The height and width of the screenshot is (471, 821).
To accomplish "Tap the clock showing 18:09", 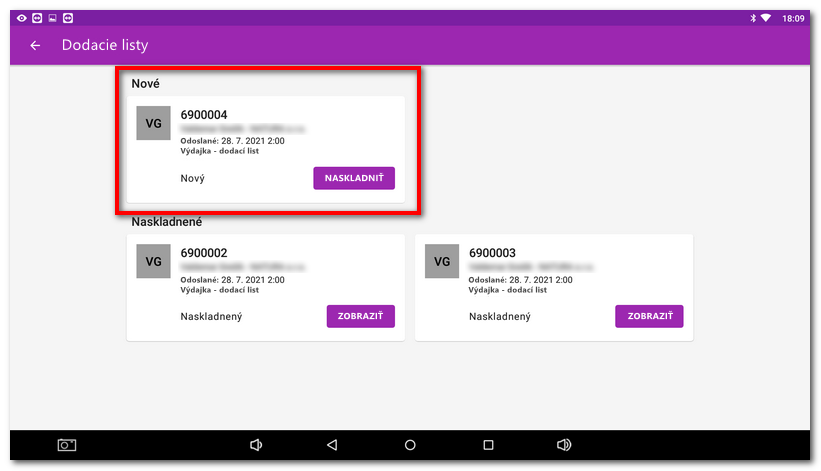I will (x=793, y=18).
